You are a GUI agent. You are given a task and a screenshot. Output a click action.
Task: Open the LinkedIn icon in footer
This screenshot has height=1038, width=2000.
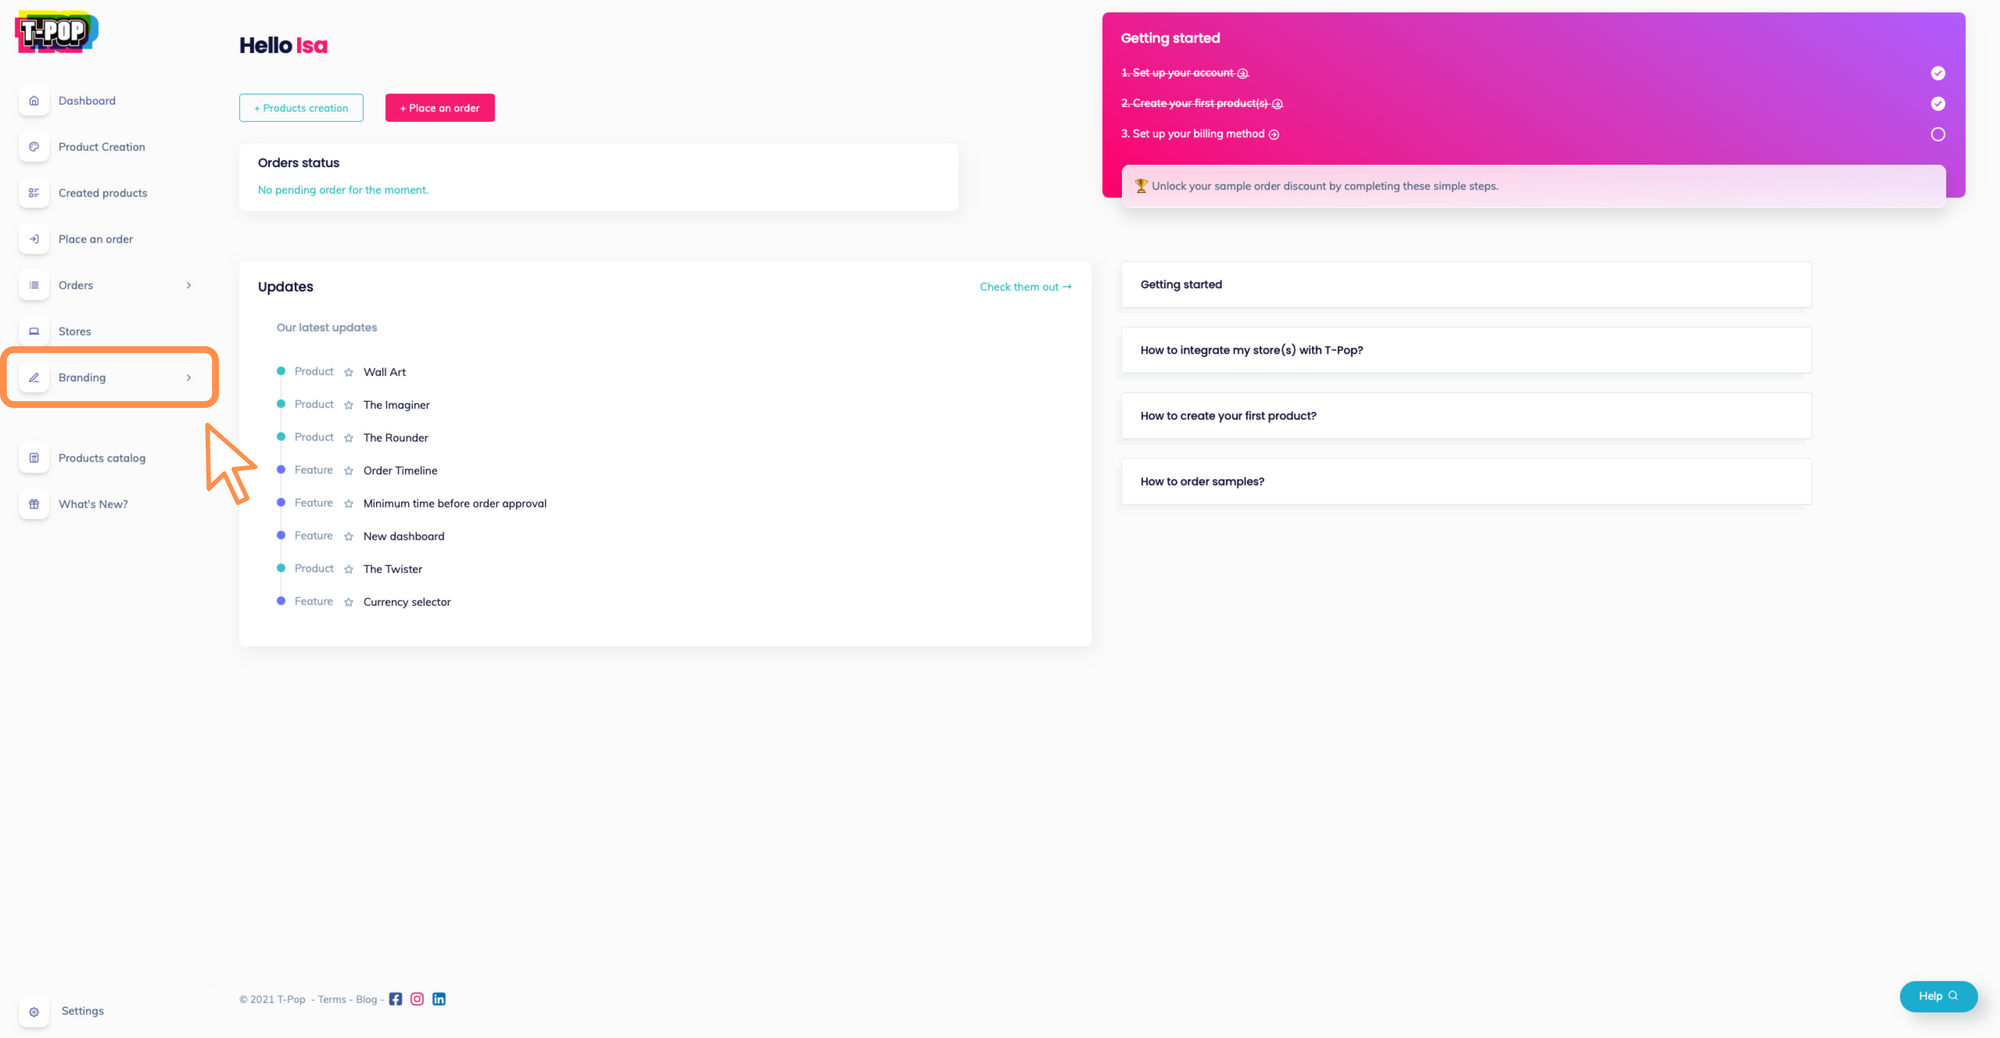[x=439, y=999]
